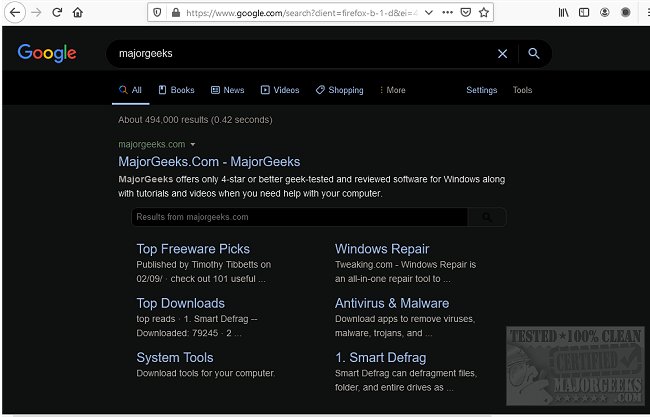This screenshot has height=417, width=650.
Task: Switch to the News tab
Action: point(228,90)
